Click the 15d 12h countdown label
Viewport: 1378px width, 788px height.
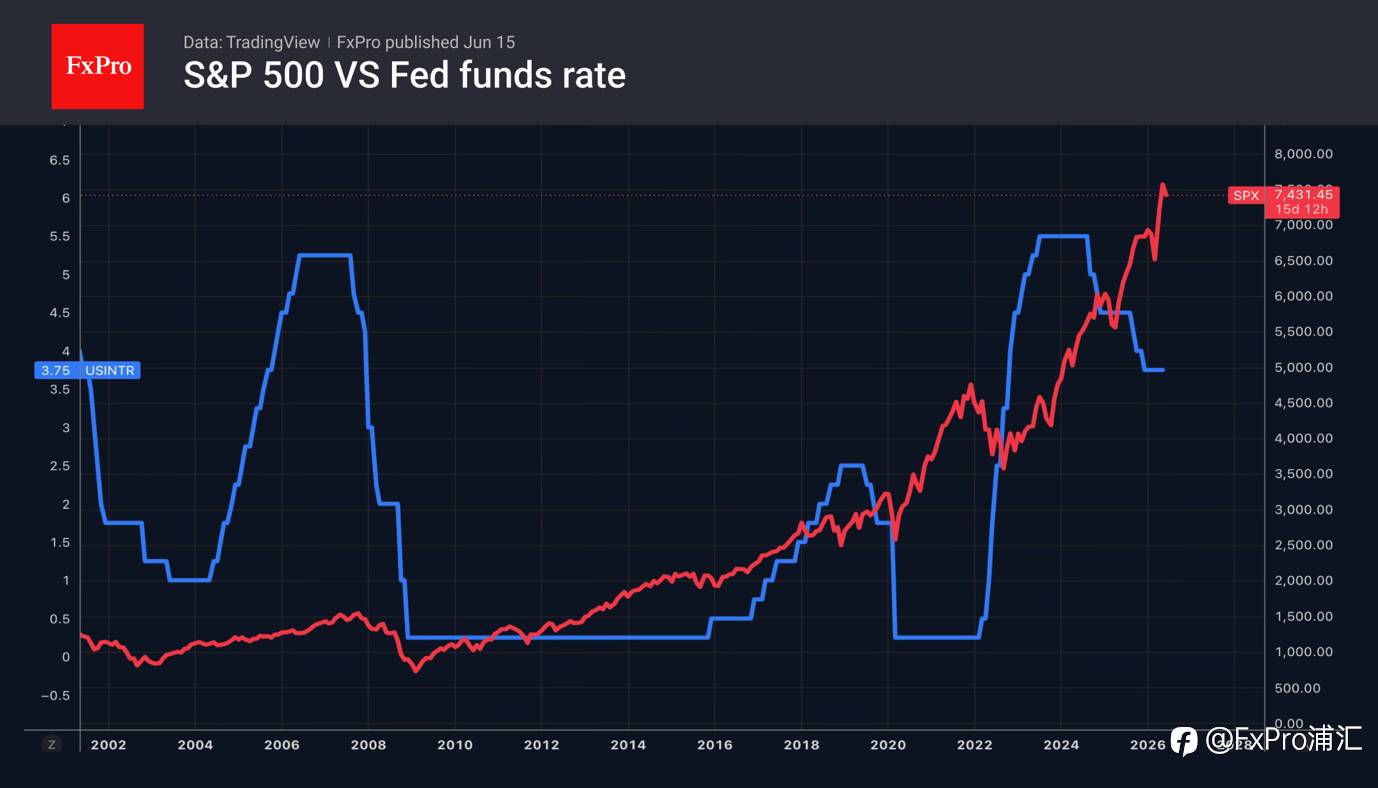tap(1301, 209)
